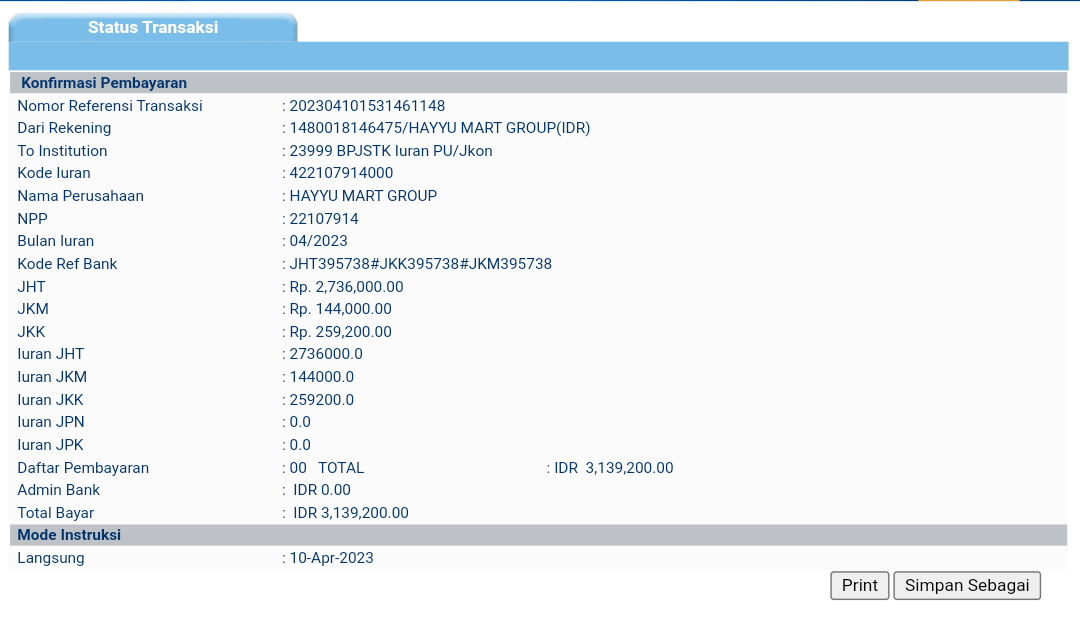Image resolution: width=1080 pixels, height=619 pixels.
Task: Select the Nama Perusahaan value
Action: coord(363,196)
